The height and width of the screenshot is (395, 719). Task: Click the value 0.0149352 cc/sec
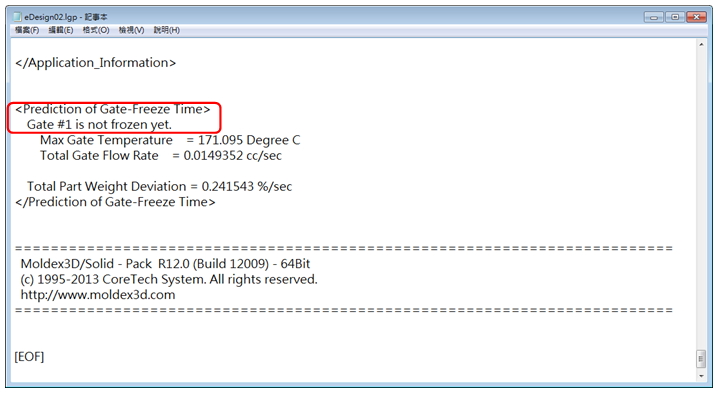[232, 156]
